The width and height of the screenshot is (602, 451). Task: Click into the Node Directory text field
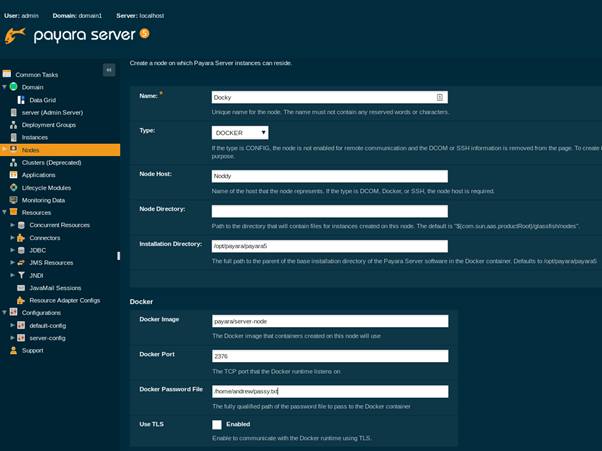(x=329, y=211)
